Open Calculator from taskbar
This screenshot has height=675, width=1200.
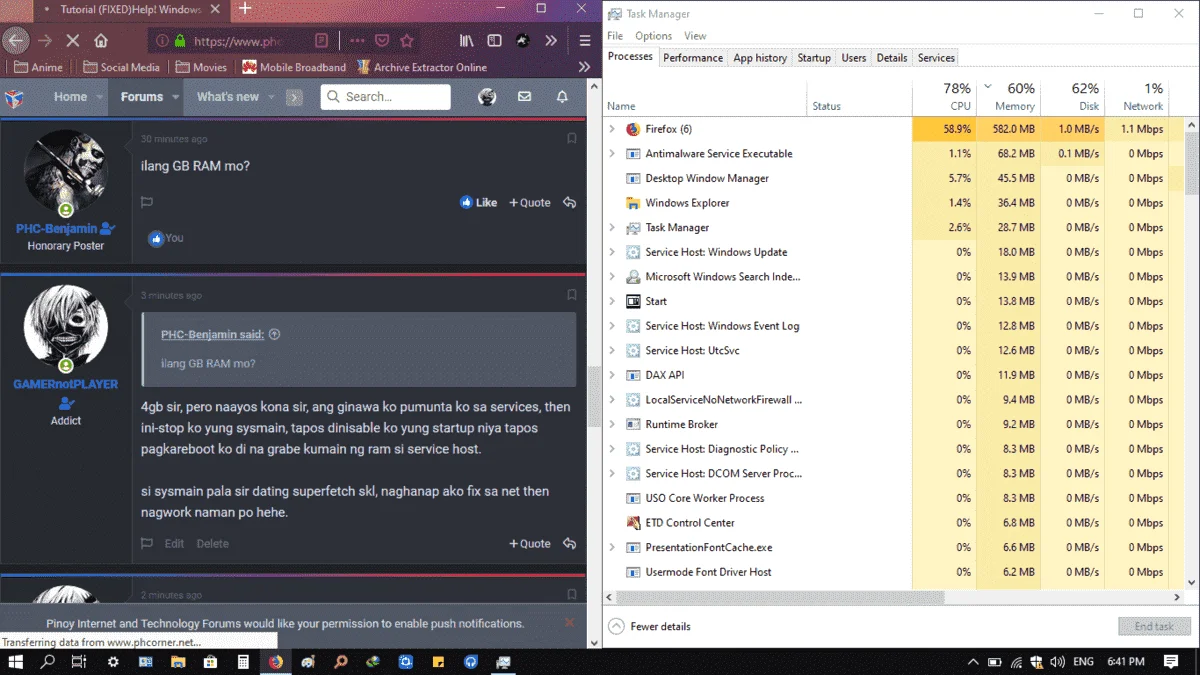point(242,662)
